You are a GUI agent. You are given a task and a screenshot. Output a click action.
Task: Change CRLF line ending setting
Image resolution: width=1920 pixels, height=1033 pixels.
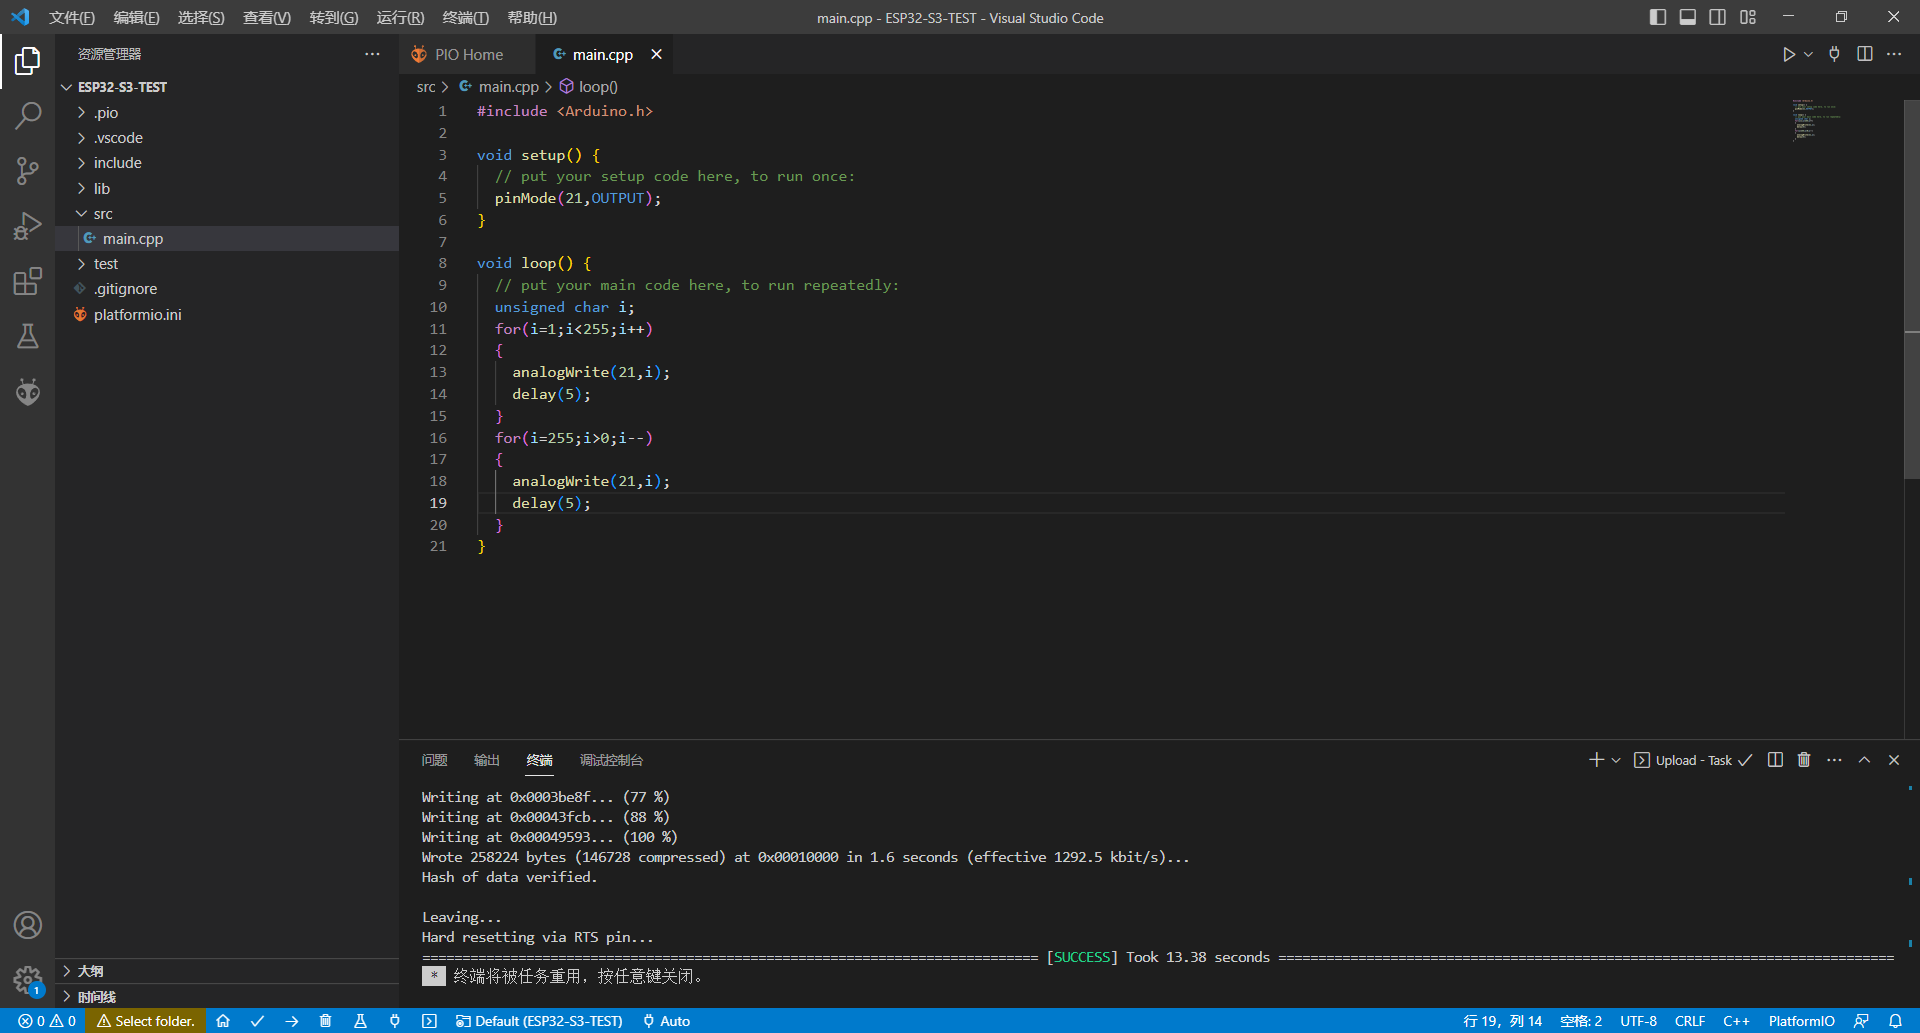coord(1690,1021)
